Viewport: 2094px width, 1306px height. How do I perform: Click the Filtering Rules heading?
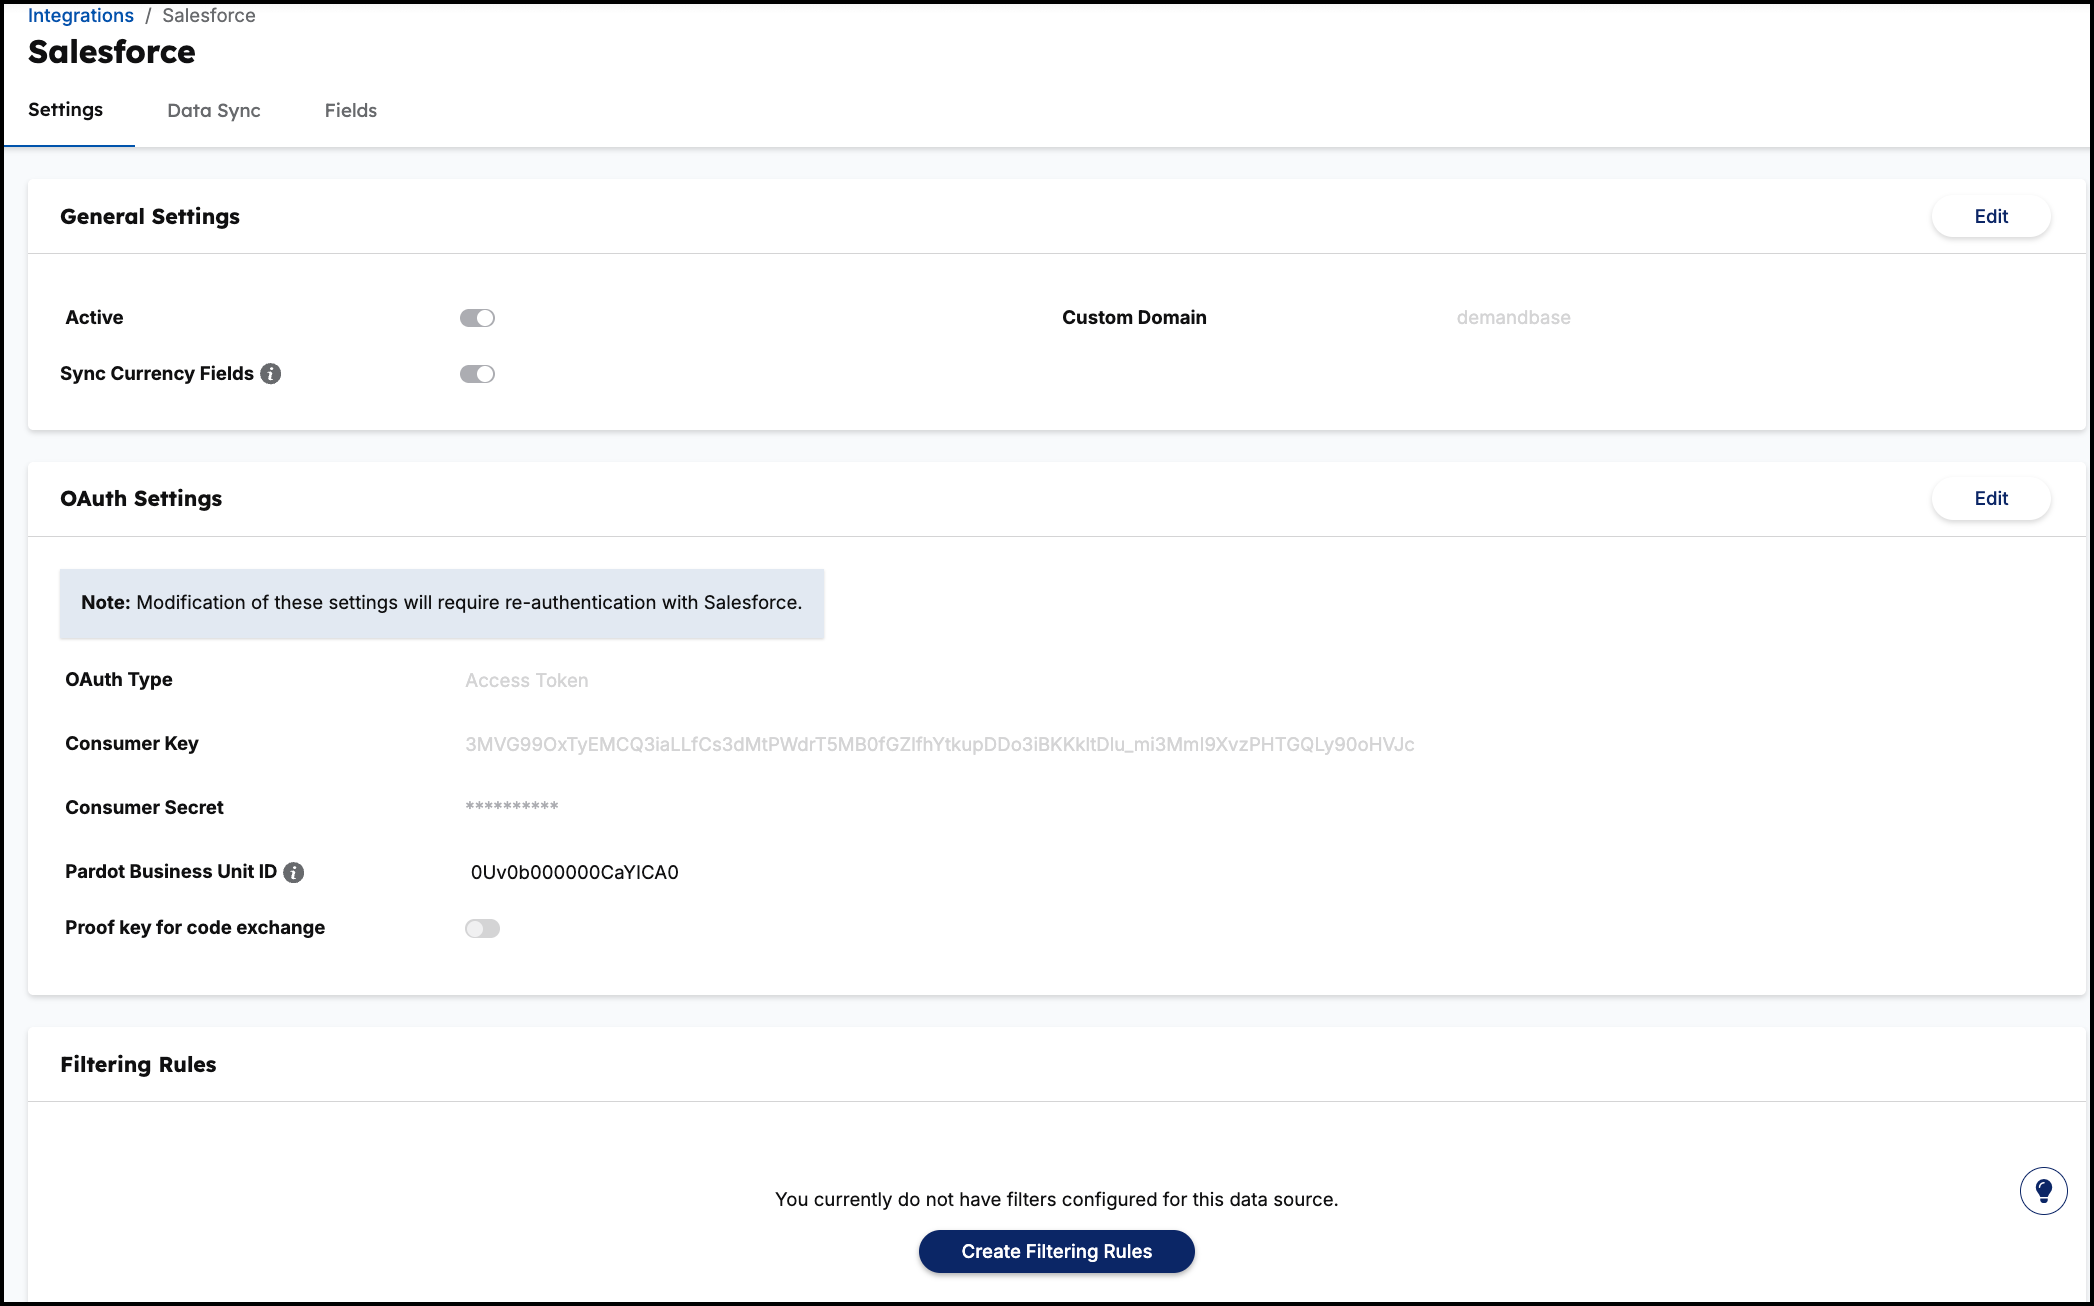pyautogui.click(x=138, y=1064)
